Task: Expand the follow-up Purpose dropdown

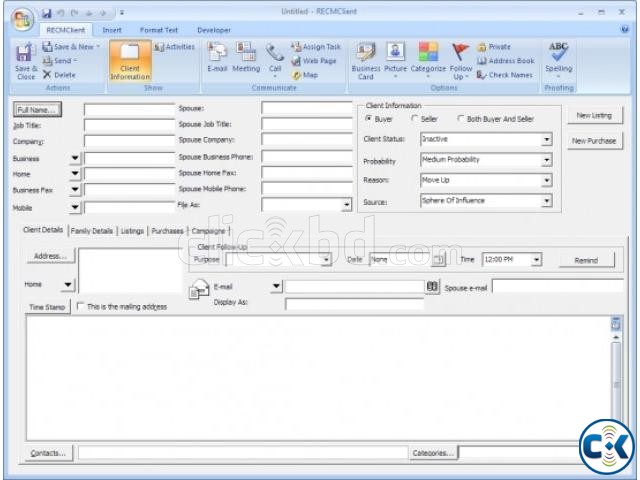Action: click(x=326, y=260)
